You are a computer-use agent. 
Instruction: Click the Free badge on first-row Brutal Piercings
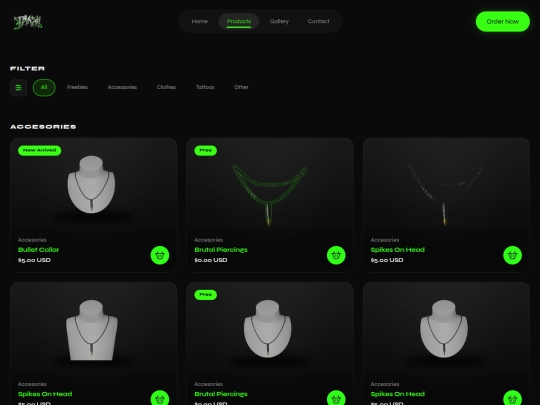(x=206, y=150)
